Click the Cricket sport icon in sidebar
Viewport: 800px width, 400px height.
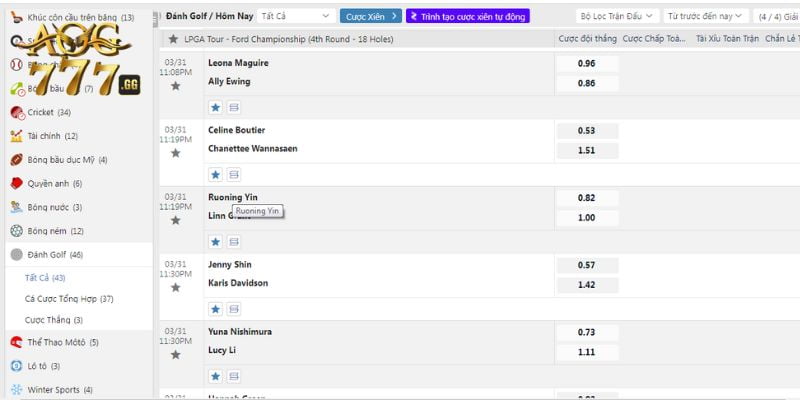tap(16, 113)
